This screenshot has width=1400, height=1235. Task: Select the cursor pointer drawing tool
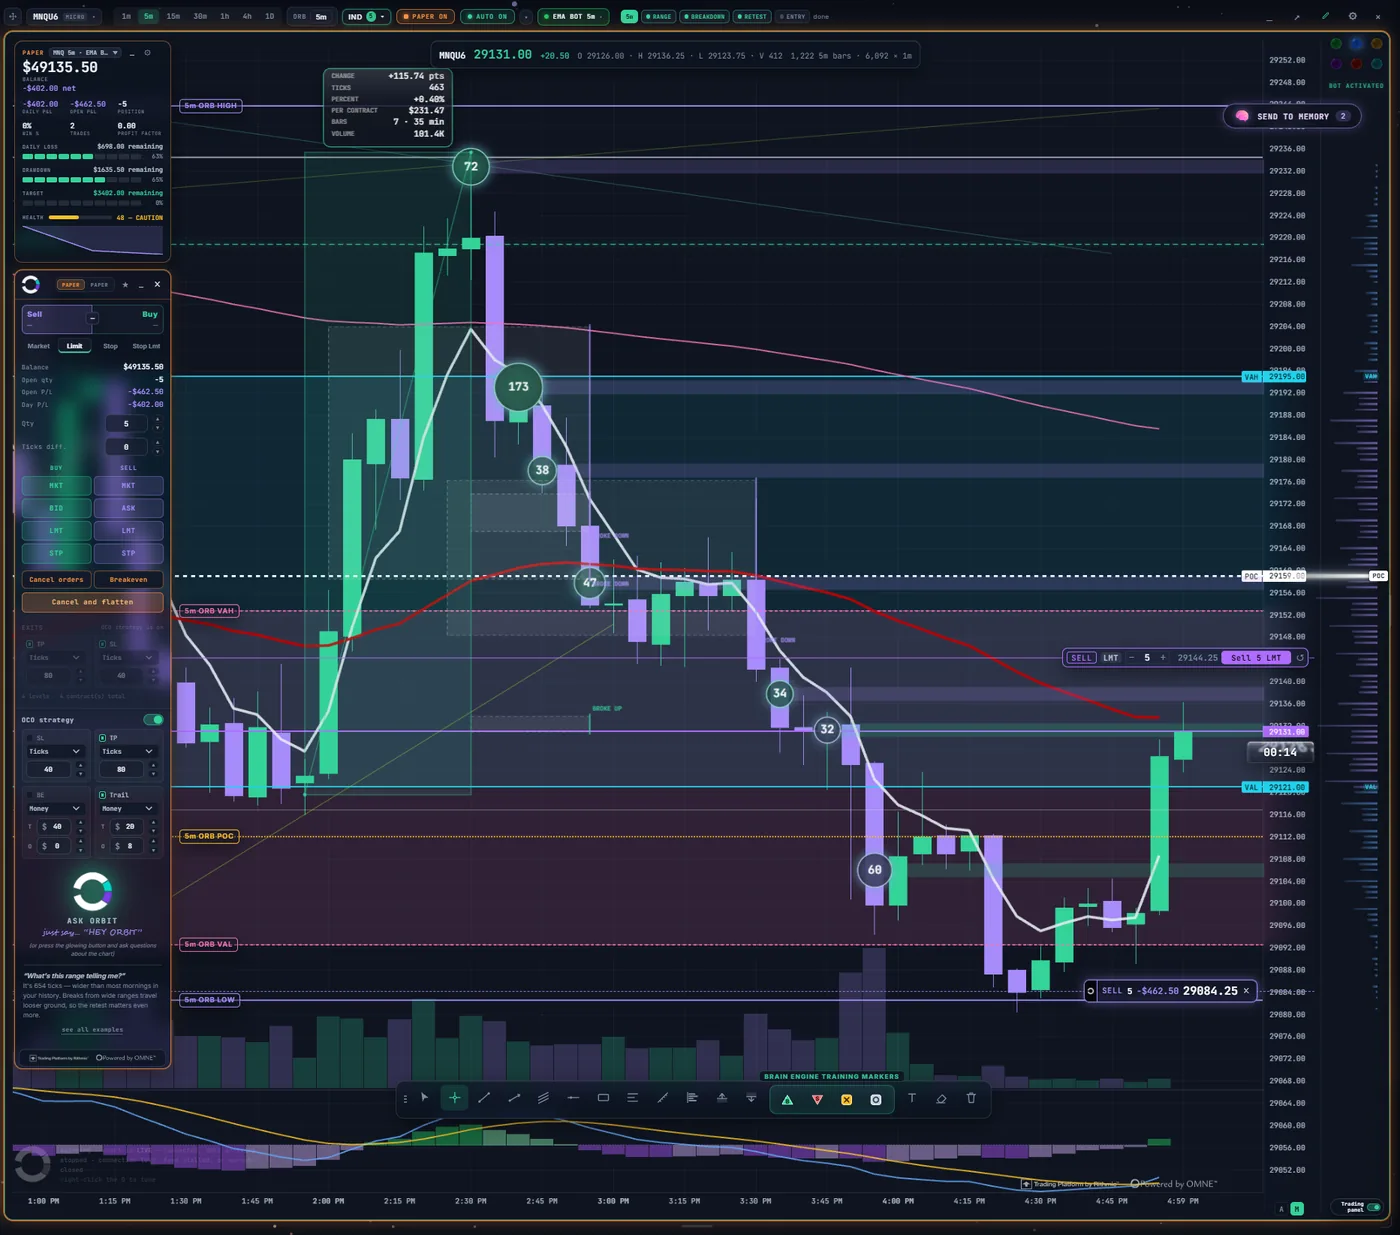[x=425, y=1098]
